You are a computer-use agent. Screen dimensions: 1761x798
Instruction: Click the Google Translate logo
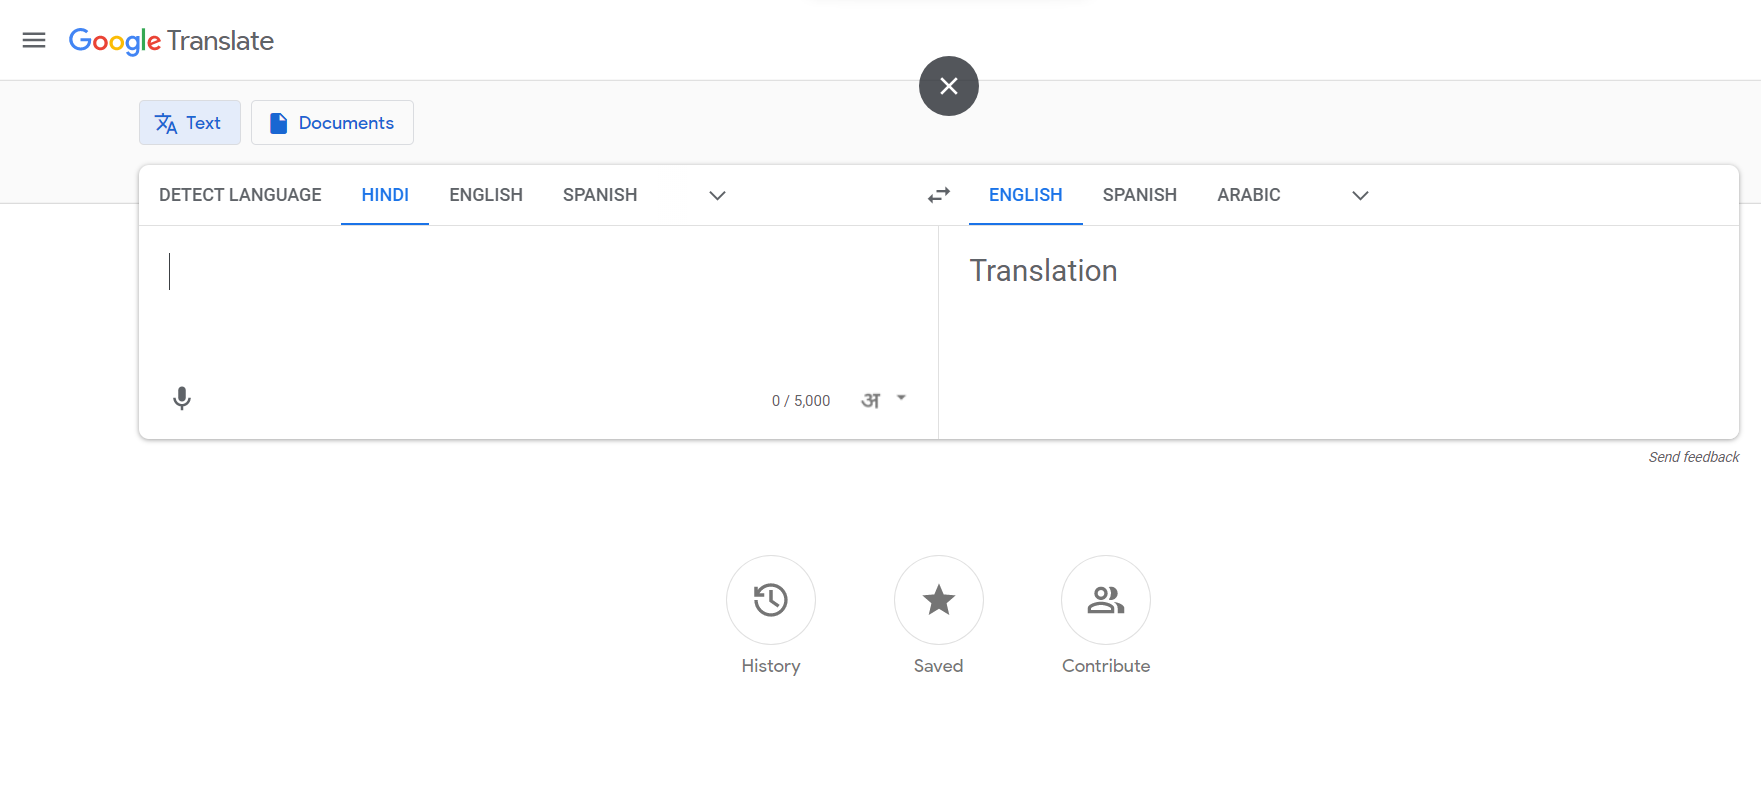tap(171, 41)
